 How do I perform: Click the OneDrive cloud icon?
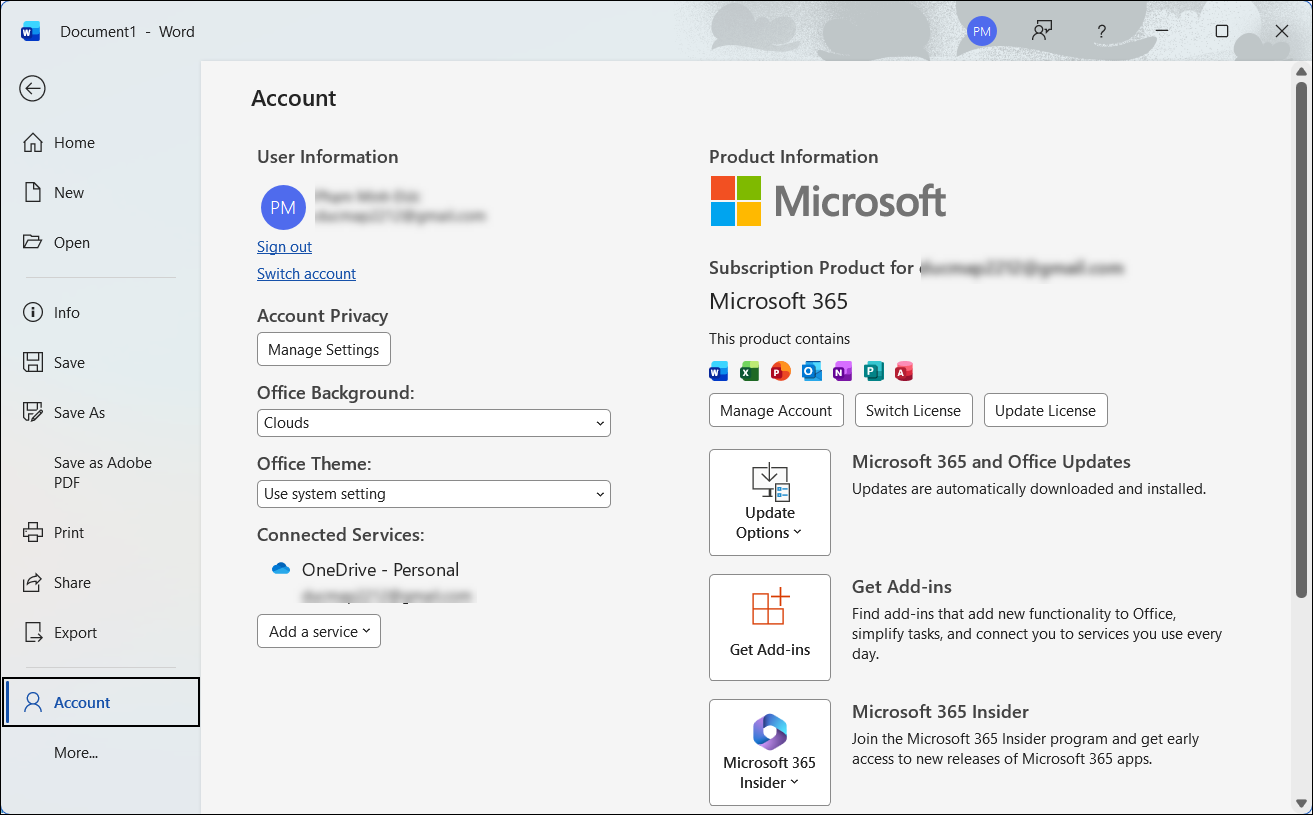tap(280, 569)
